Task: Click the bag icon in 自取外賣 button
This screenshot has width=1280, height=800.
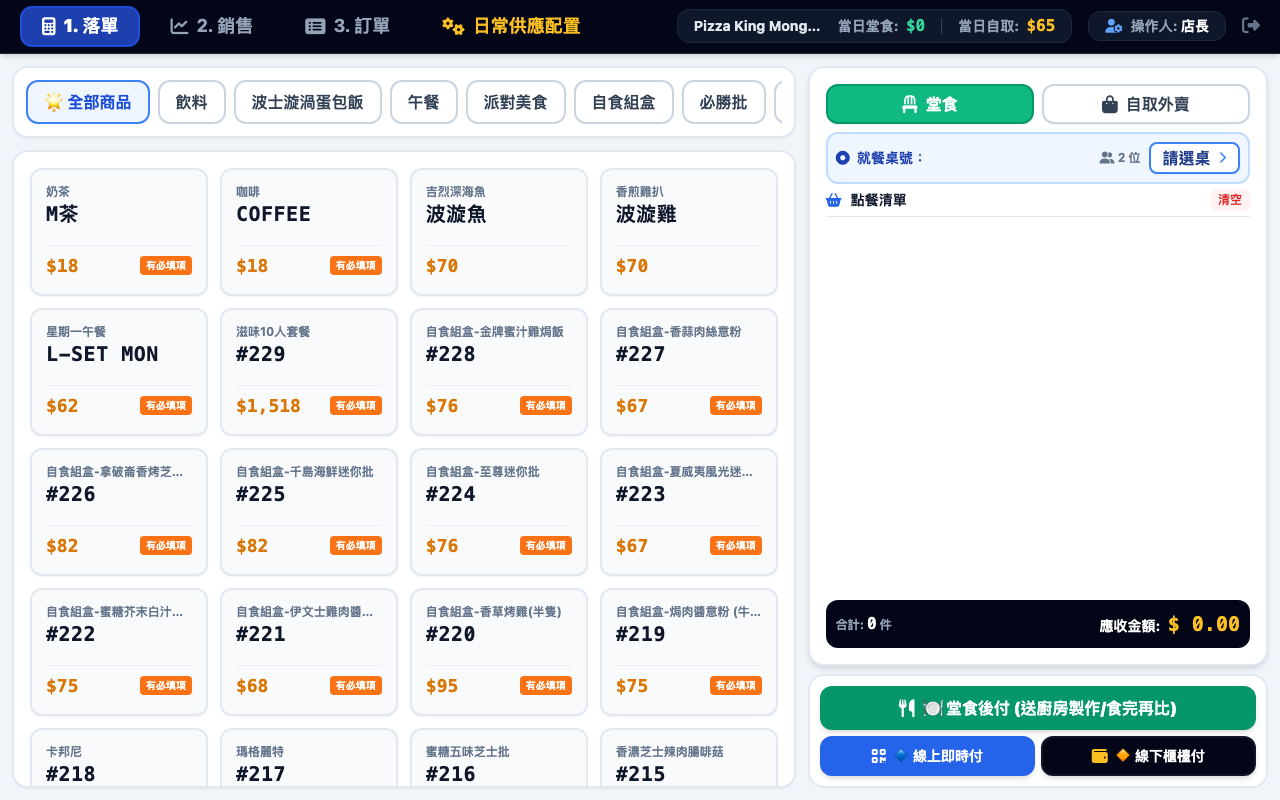Action: coord(1109,104)
